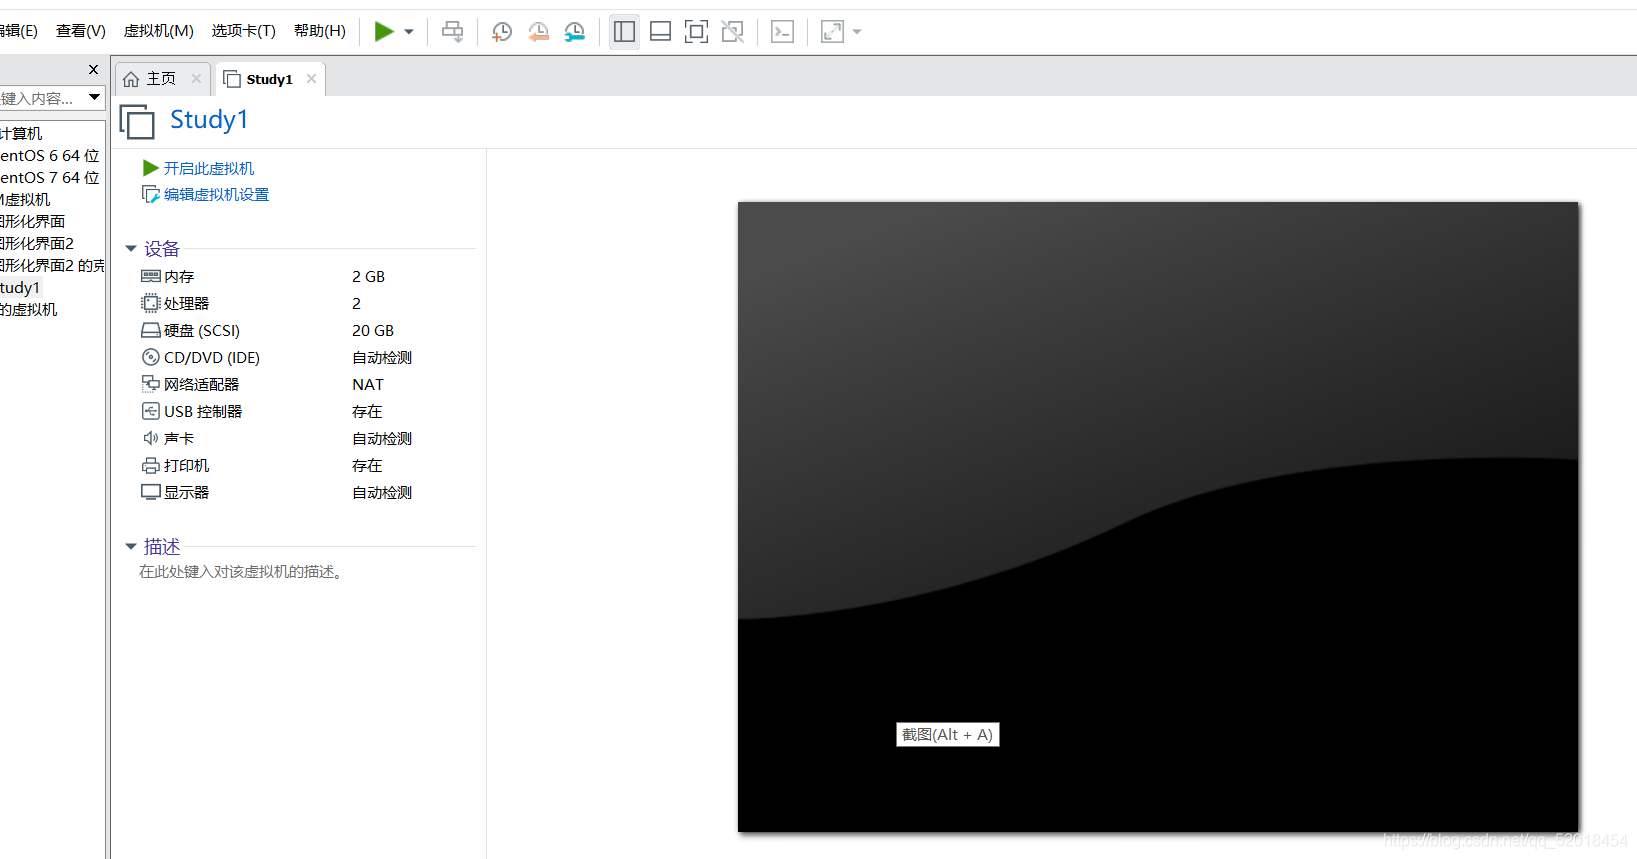Click the memory chip icon
Image resolution: width=1637 pixels, height=859 pixels.
pos(151,276)
